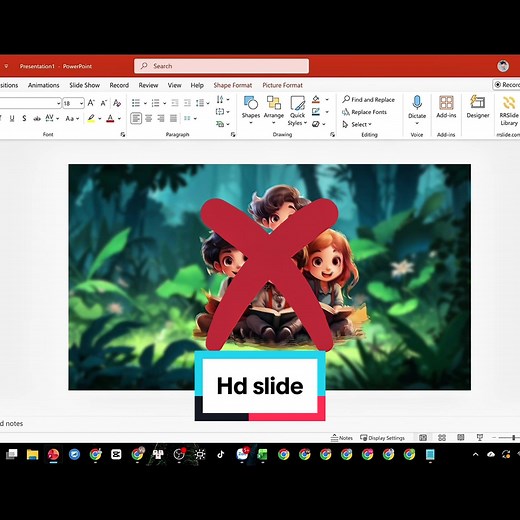Click Replace Fonts
Image resolution: width=520 pixels, height=520 pixels.
click(365, 112)
